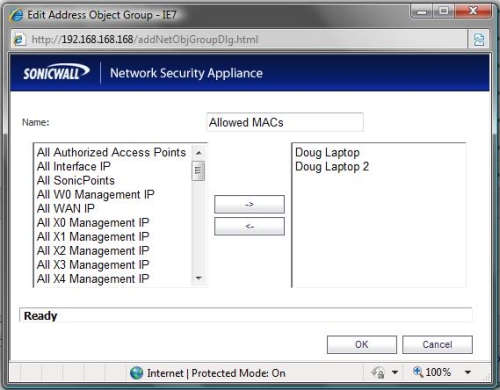The image size is (500, 390).
Task: Open the zoom level dropdown arrow
Action: [x=468, y=372]
